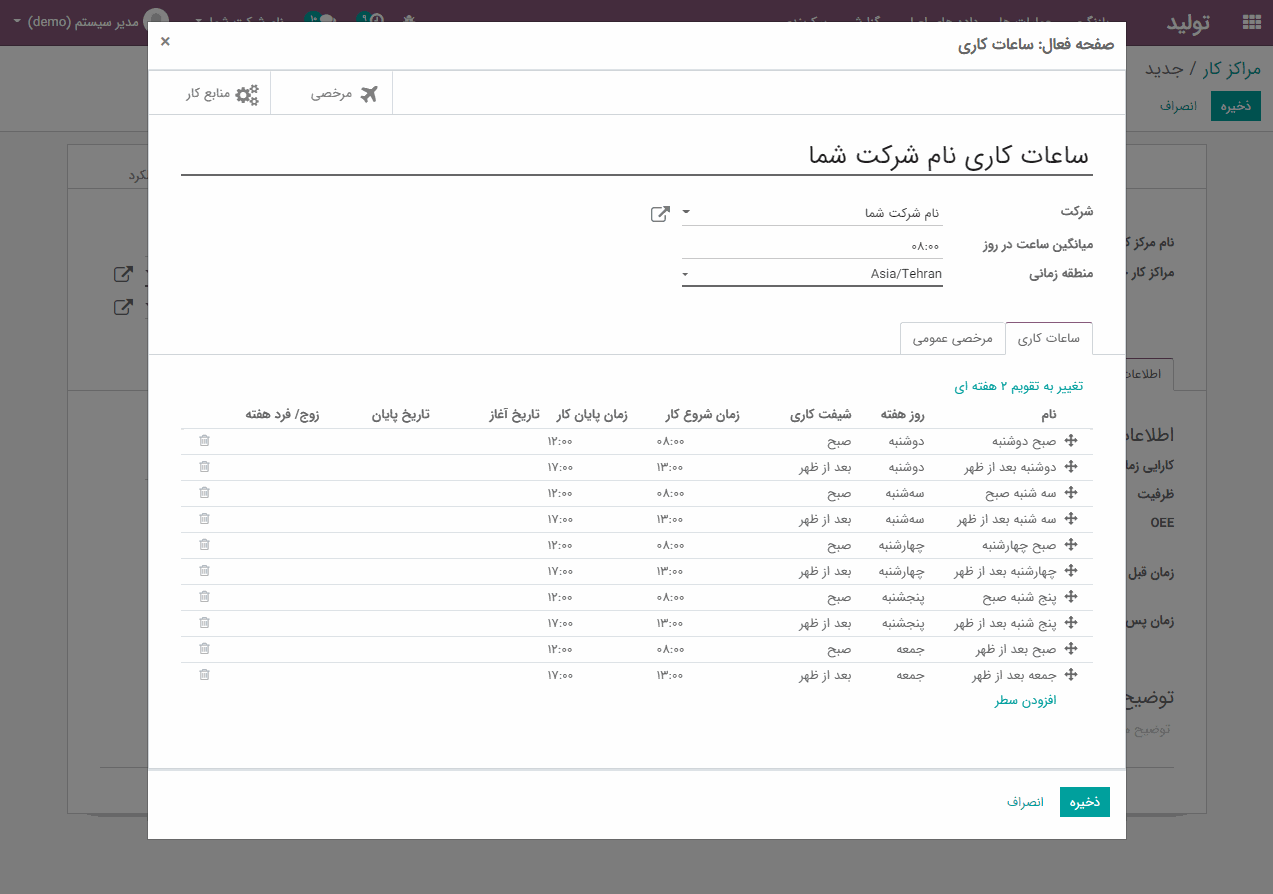This screenshot has width=1273, height=894.
Task: Switch to the مرخصی عمومی tab
Action: 953,339
